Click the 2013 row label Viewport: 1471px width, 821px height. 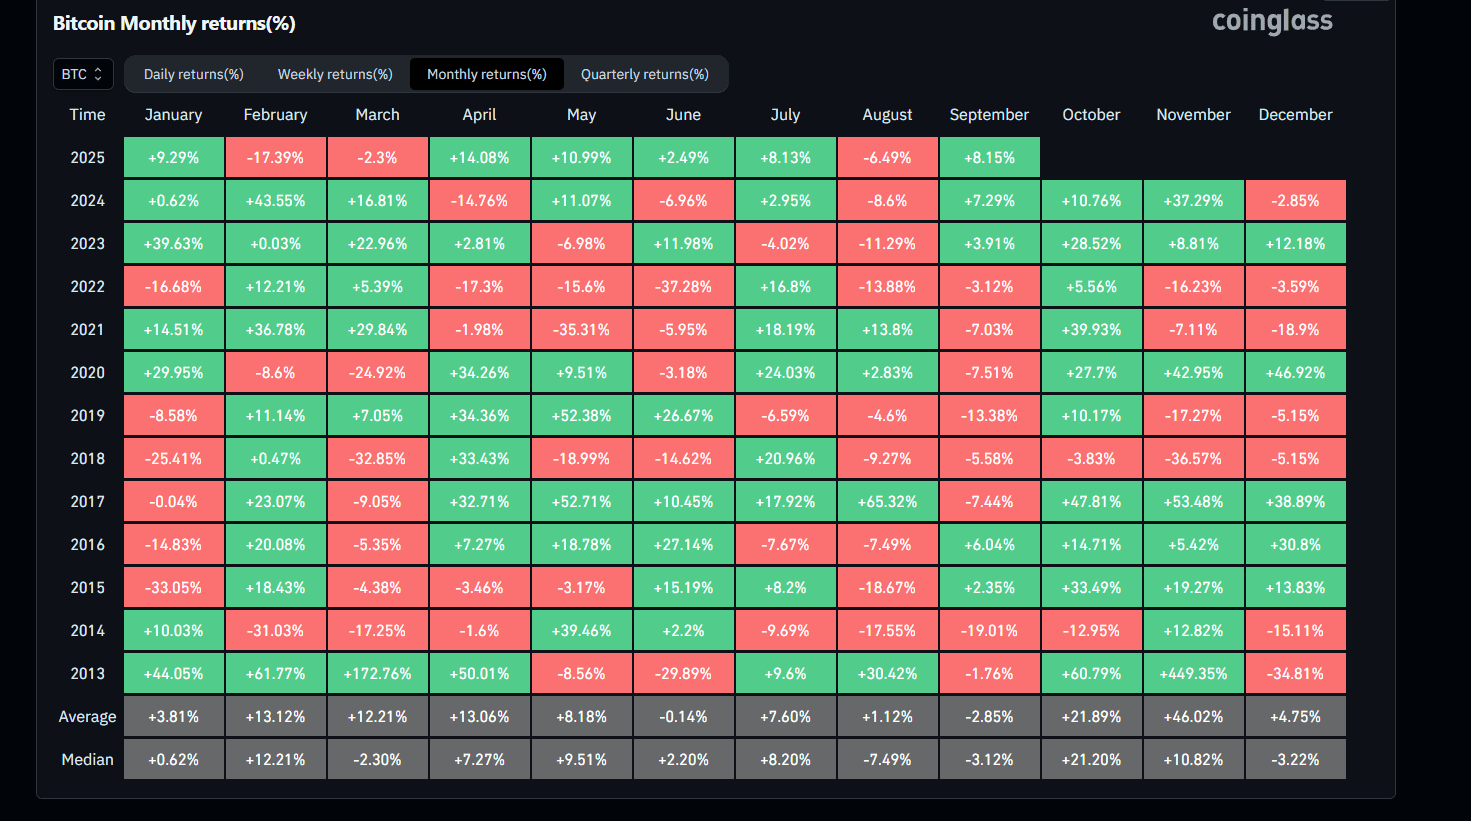[87, 674]
